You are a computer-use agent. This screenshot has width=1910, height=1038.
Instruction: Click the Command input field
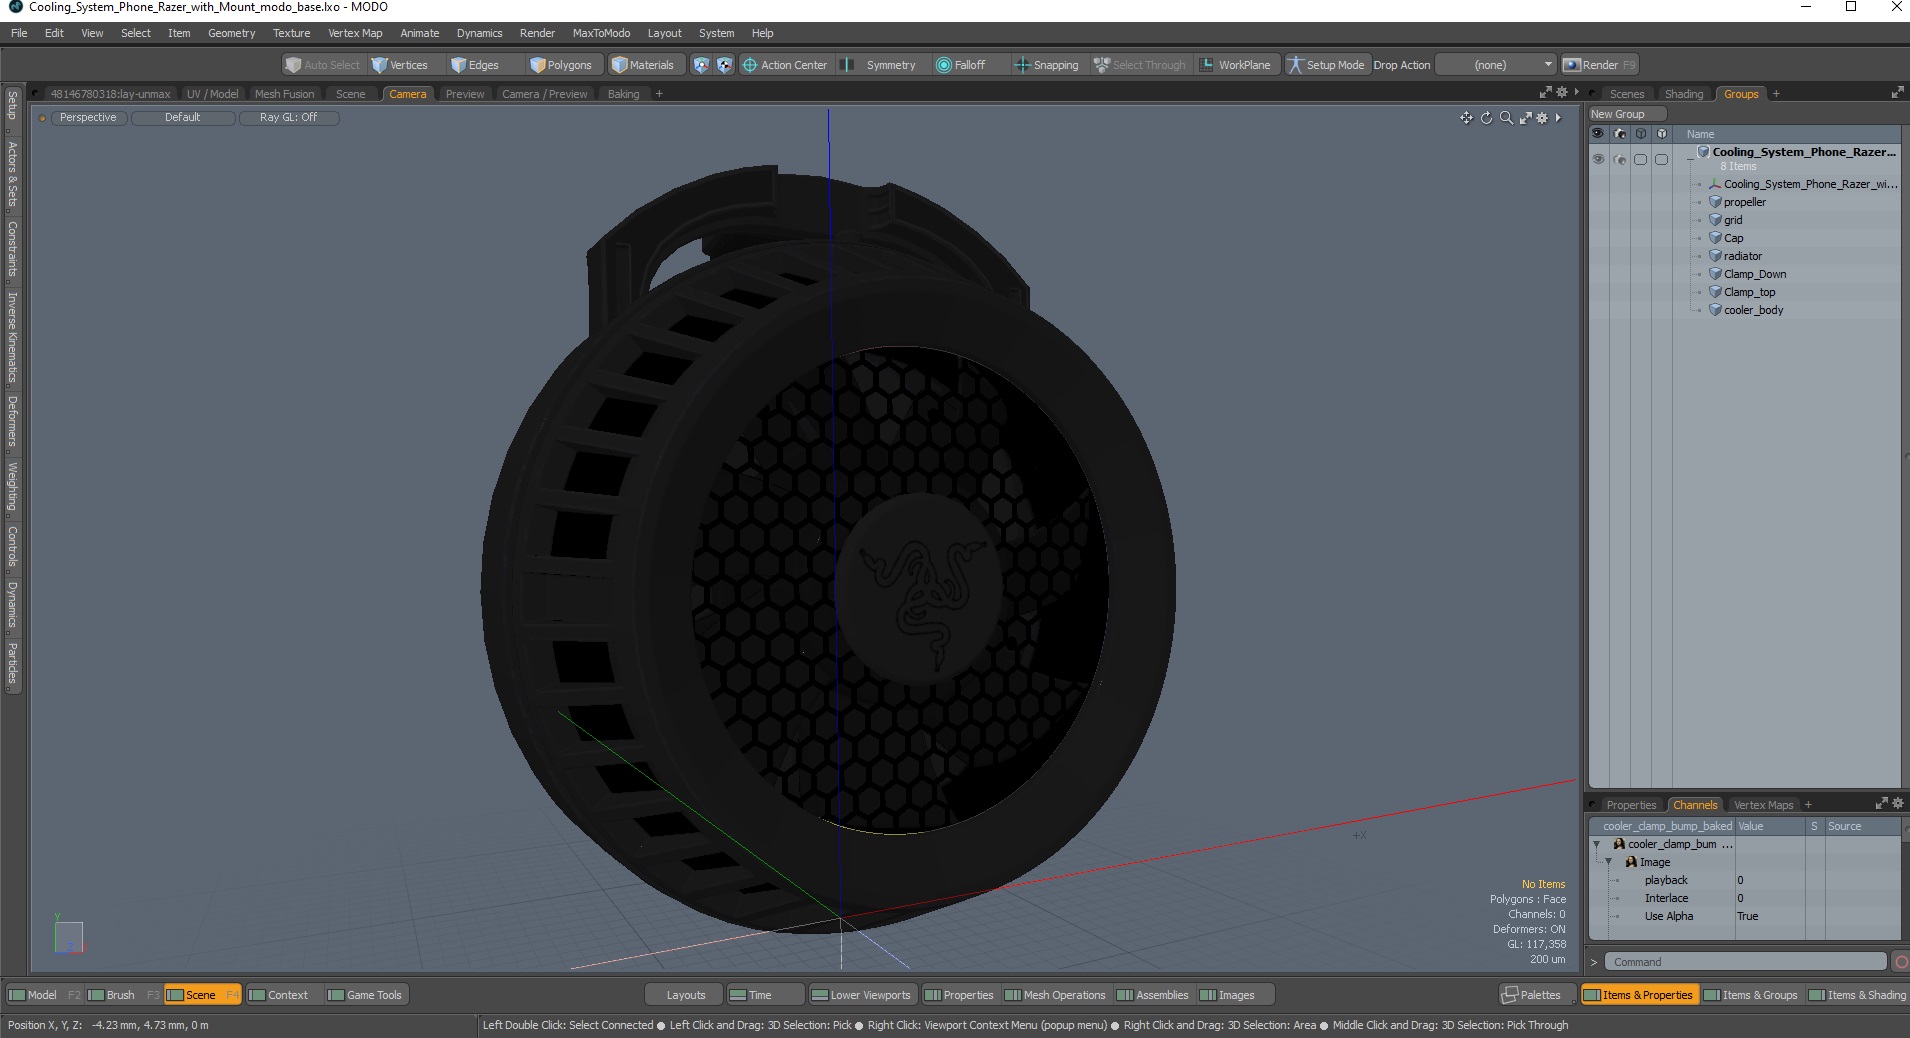(x=1745, y=962)
